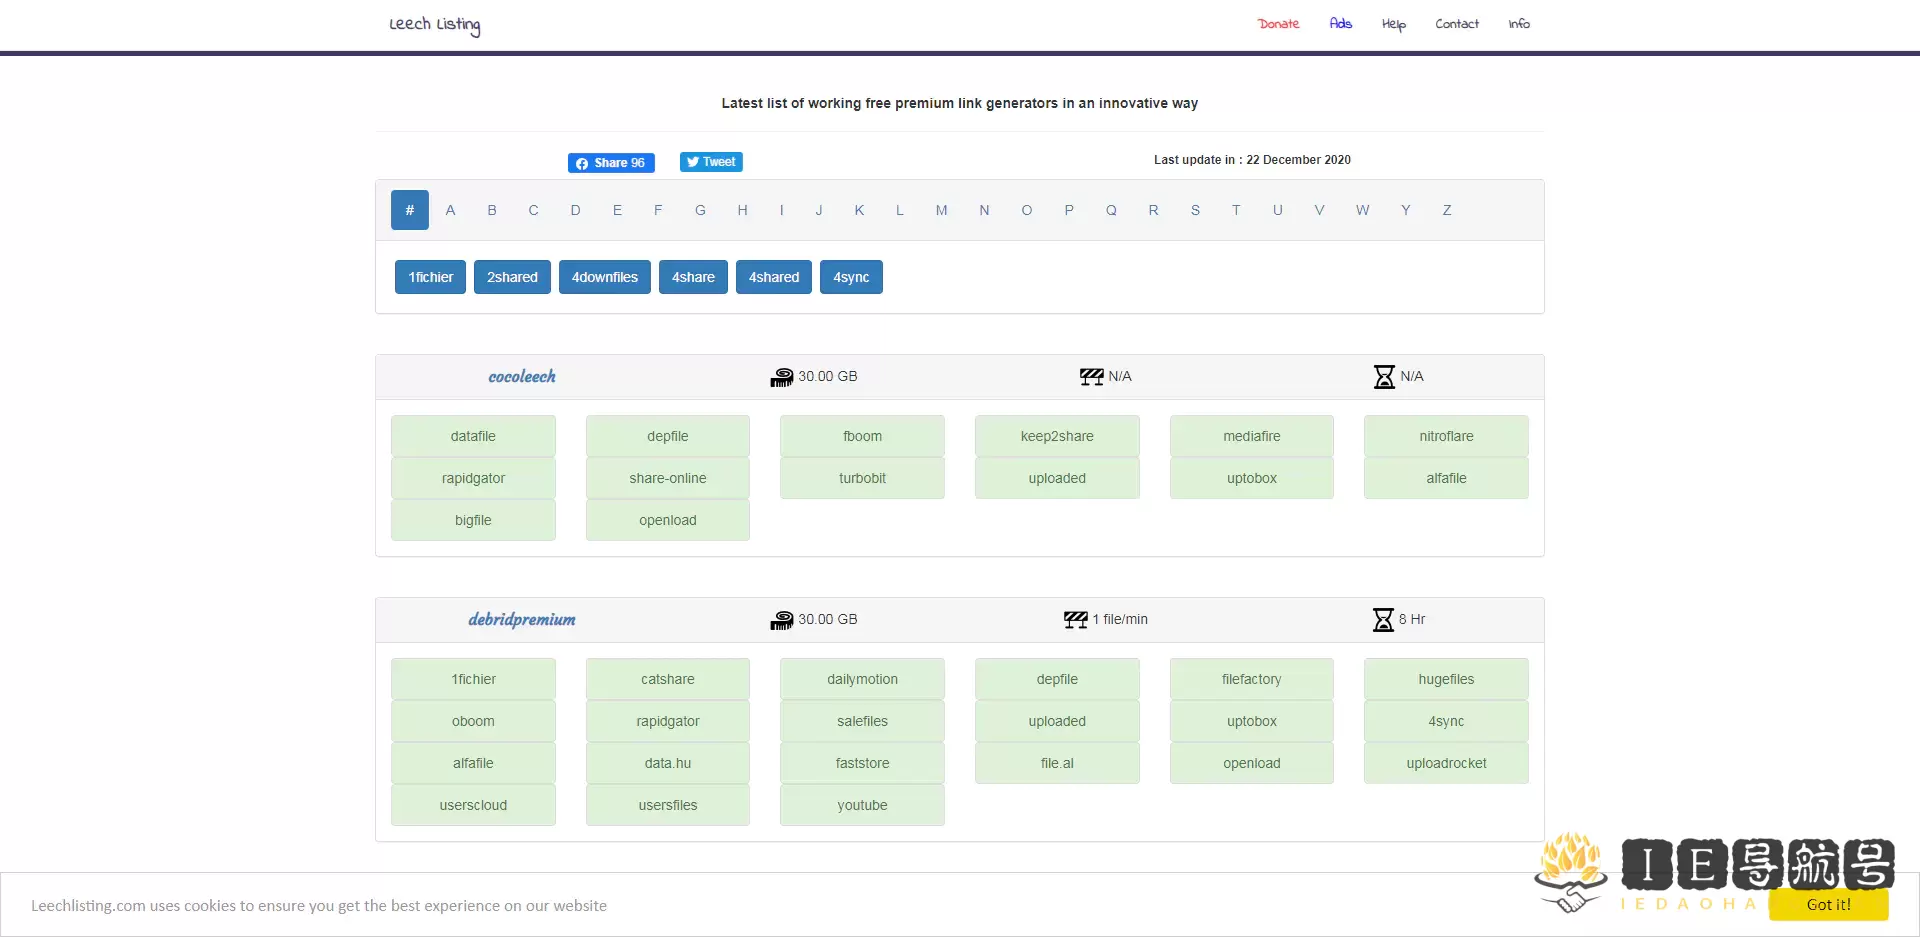Select the # filter tab

(x=409, y=210)
